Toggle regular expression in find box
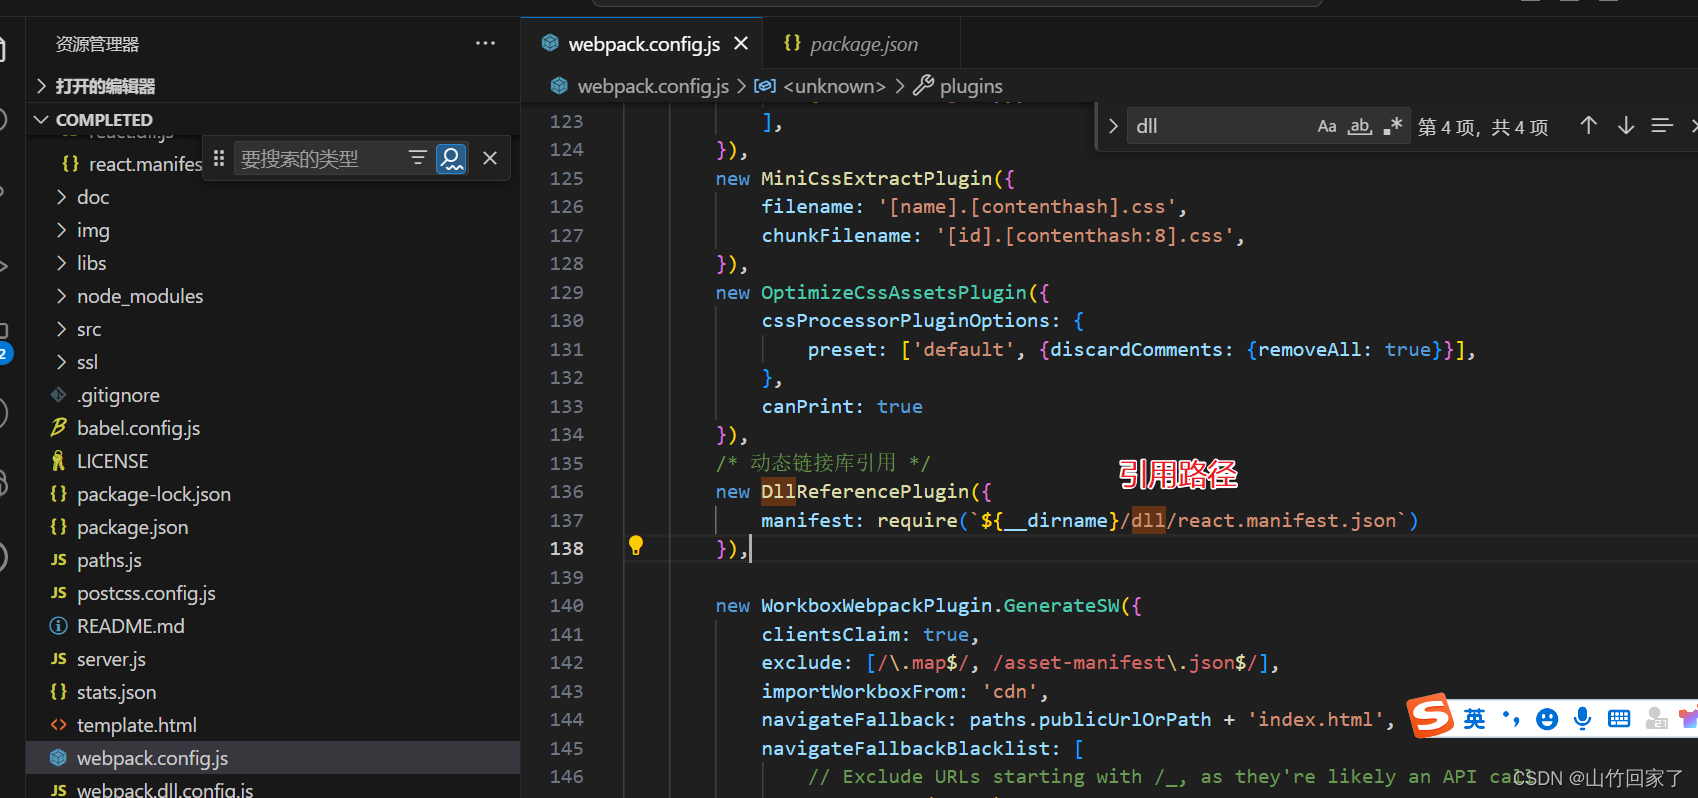The width and height of the screenshot is (1698, 798). click(1393, 126)
